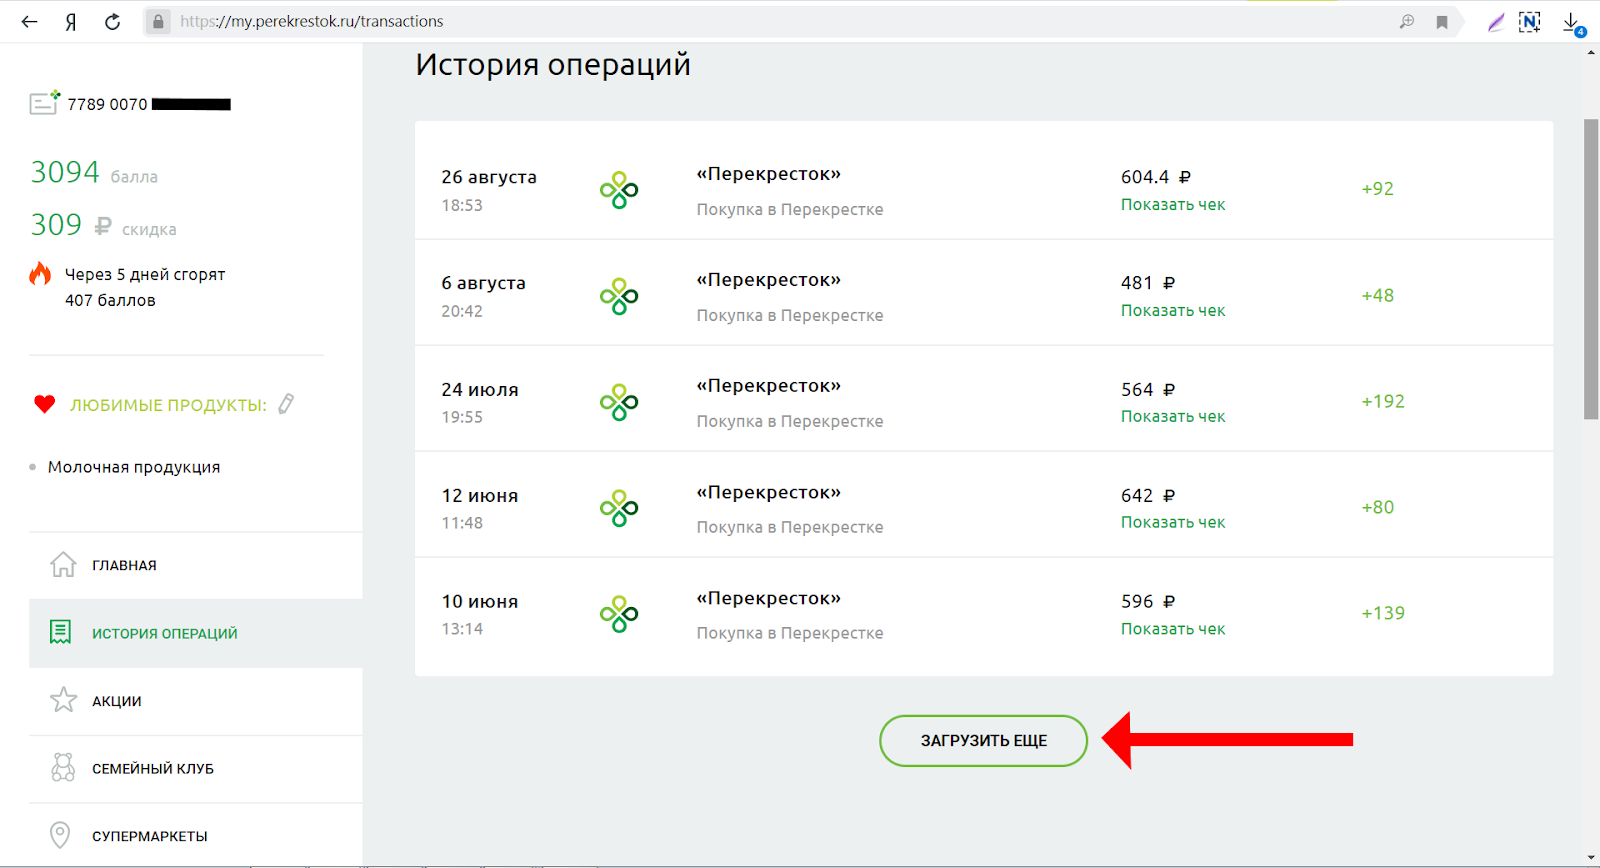1600x868 pixels.
Task: Click Перекресток logo in 24 июля row
Action: [x=619, y=402]
